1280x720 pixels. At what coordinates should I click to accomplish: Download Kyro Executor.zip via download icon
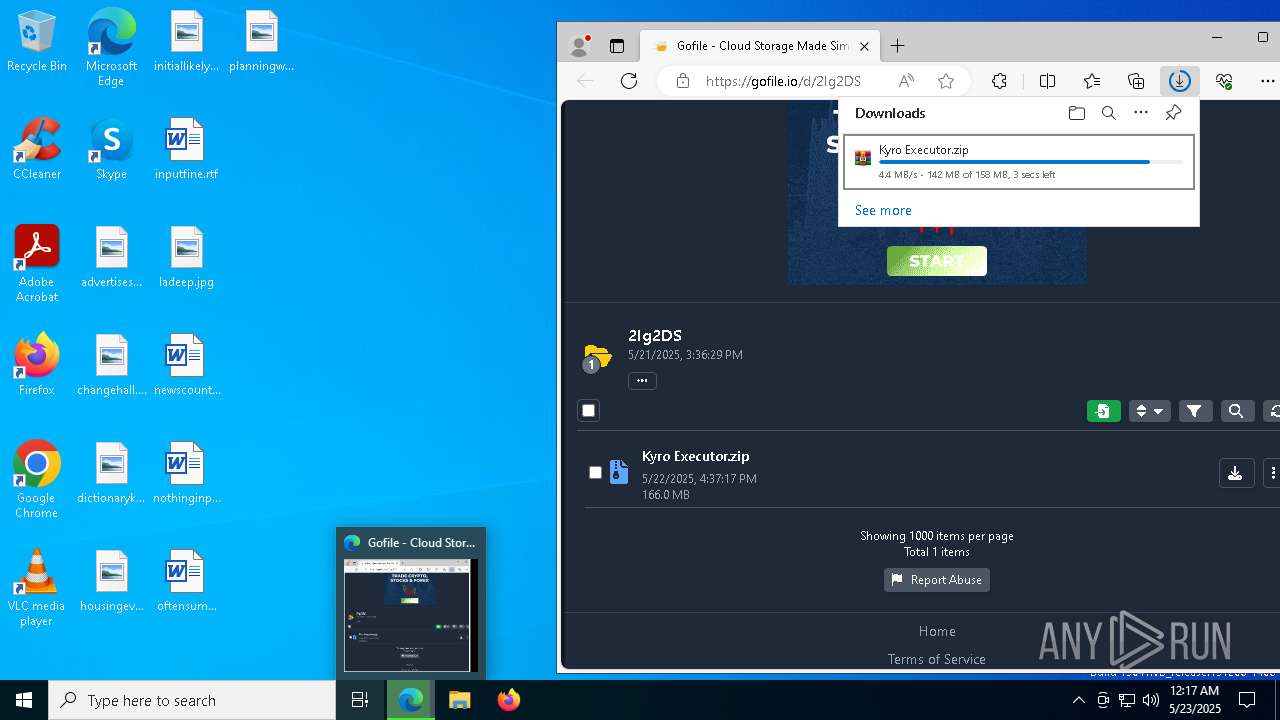tap(1236, 473)
